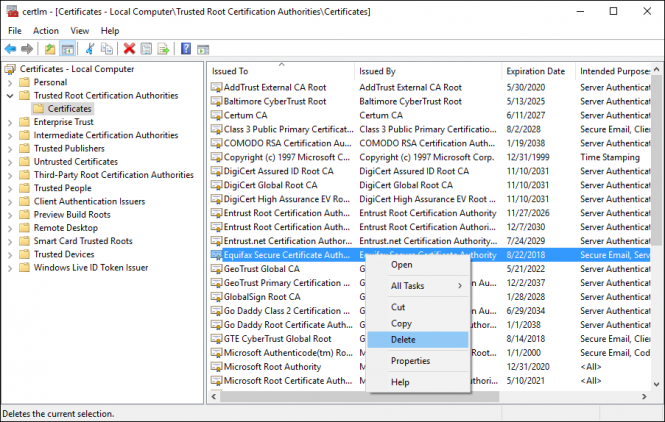Open the View menu

click(x=80, y=31)
